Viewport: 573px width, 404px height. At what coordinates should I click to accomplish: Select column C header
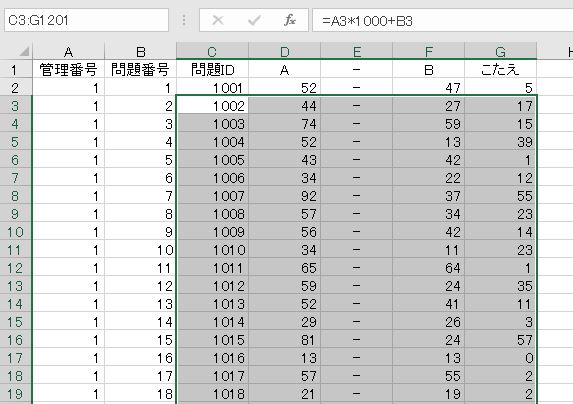(x=212, y=52)
